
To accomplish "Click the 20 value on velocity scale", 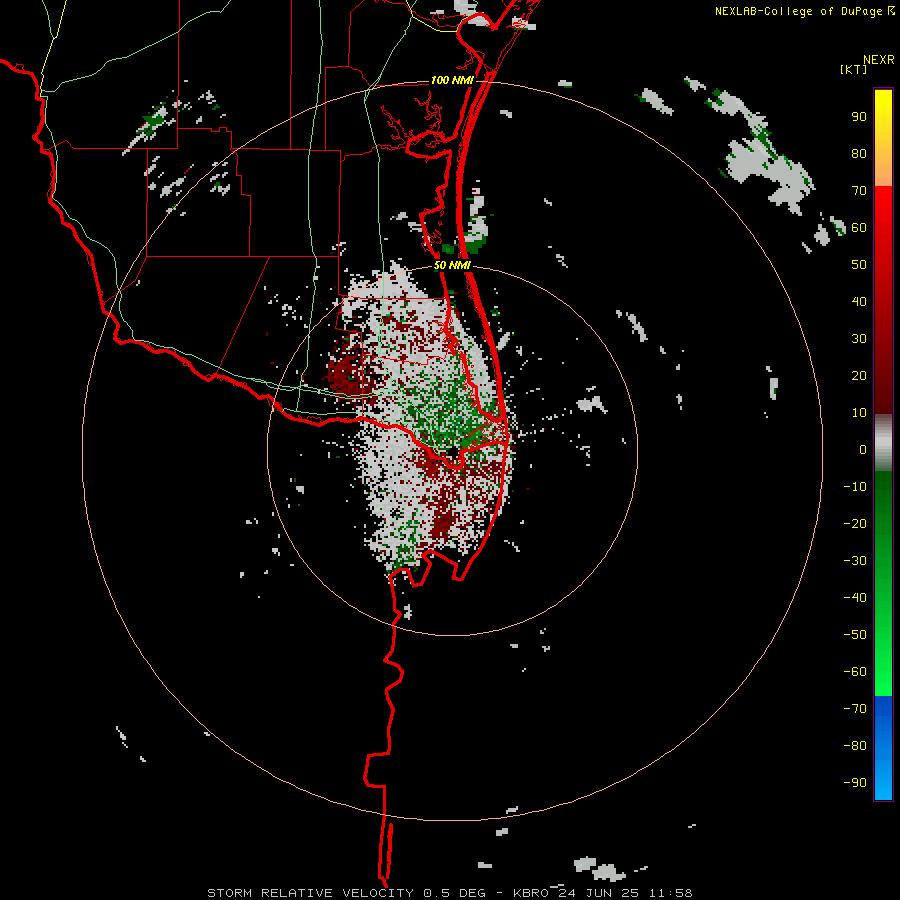I will pyautogui.click(x=859, y=375).
